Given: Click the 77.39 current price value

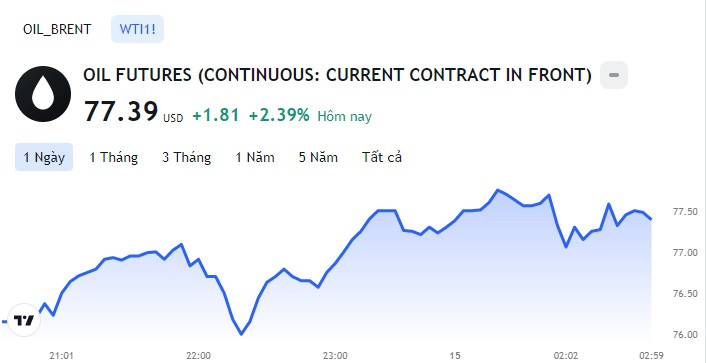Looking at the screenshot, I should pyautogui.click(x=121, y=111).
